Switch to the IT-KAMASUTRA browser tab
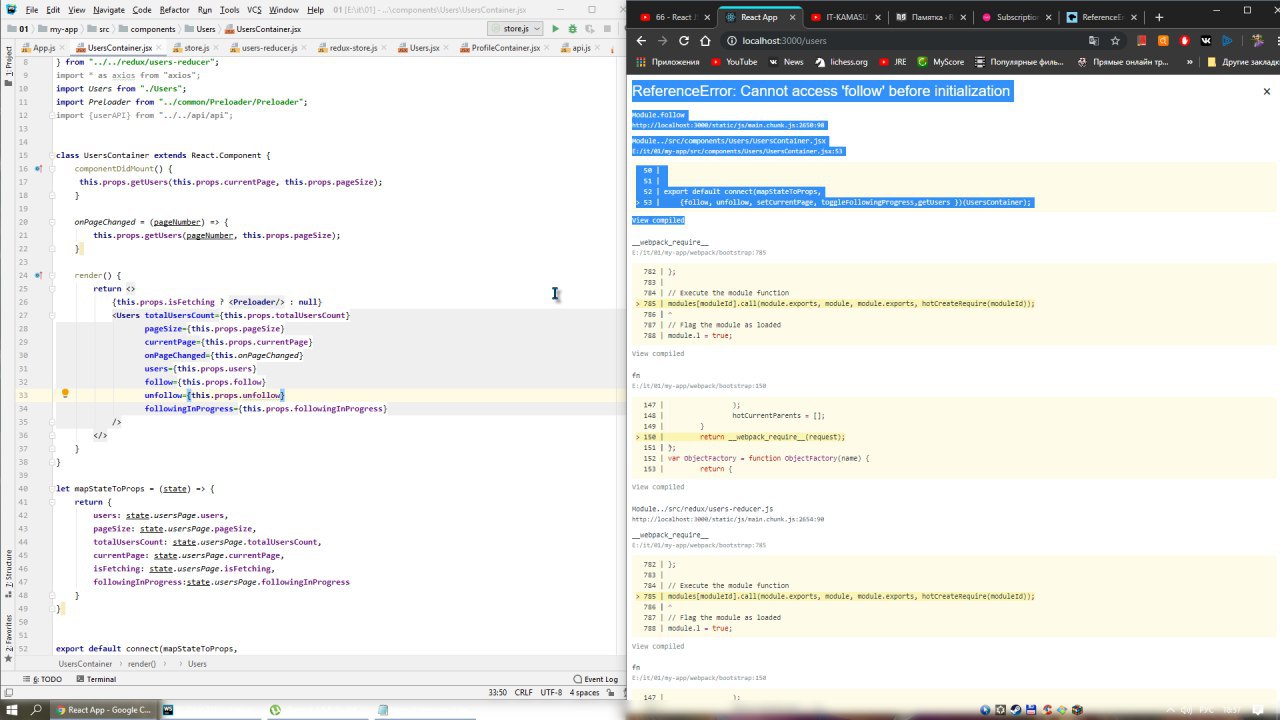Screen dimensions: 1280x720 click(x=843, y=17)
